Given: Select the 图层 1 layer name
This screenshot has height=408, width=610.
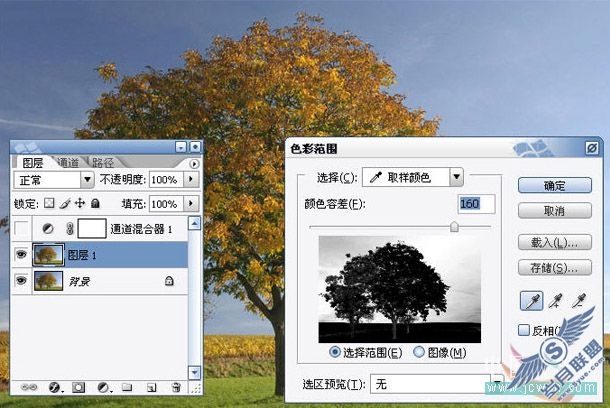Looking at the screenshot, I should click(x=82, y=255).
